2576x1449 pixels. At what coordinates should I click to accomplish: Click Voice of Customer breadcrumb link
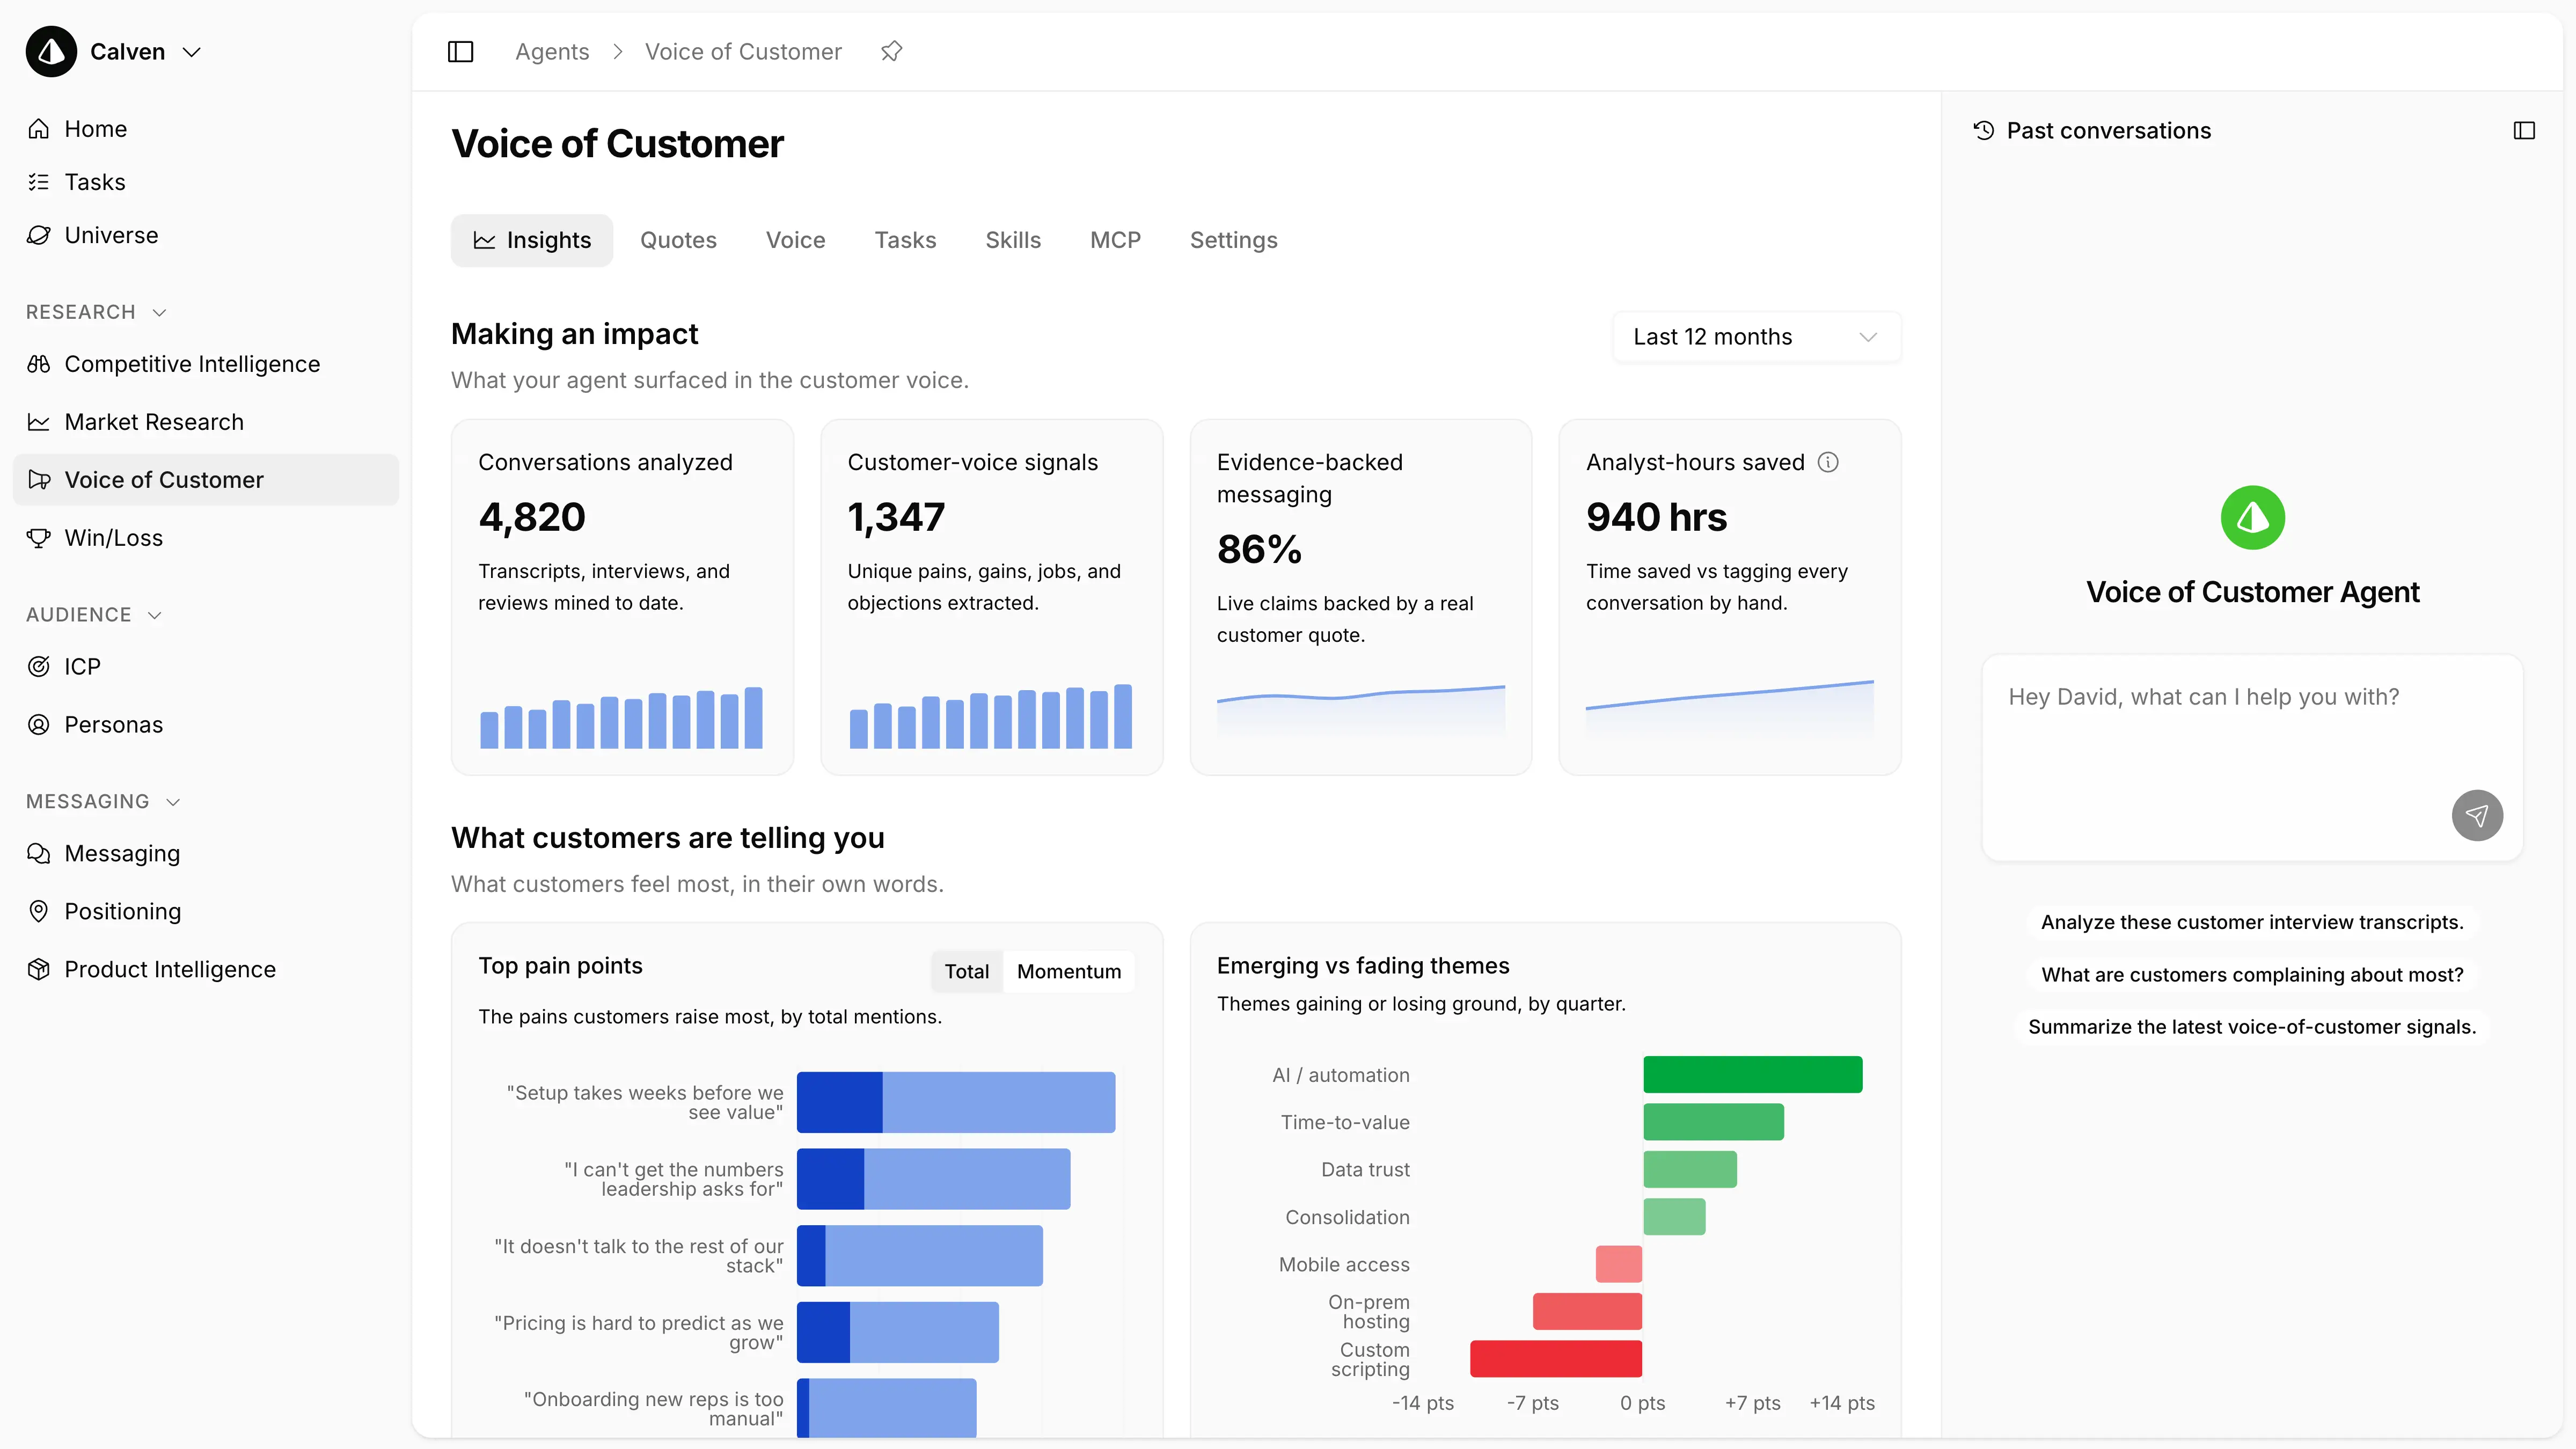[x=743, y=52]
